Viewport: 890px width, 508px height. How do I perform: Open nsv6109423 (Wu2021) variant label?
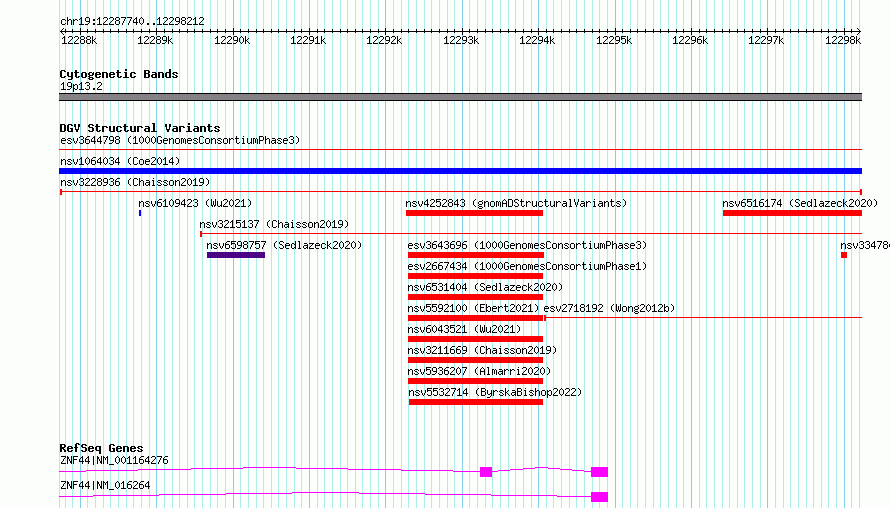click(195, 203)
